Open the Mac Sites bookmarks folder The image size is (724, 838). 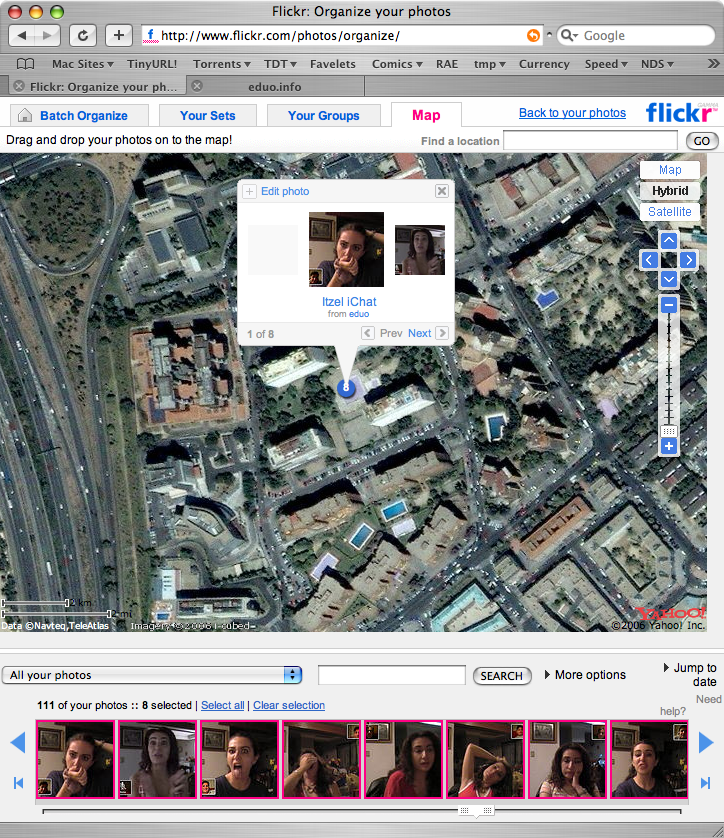point(82,64)
